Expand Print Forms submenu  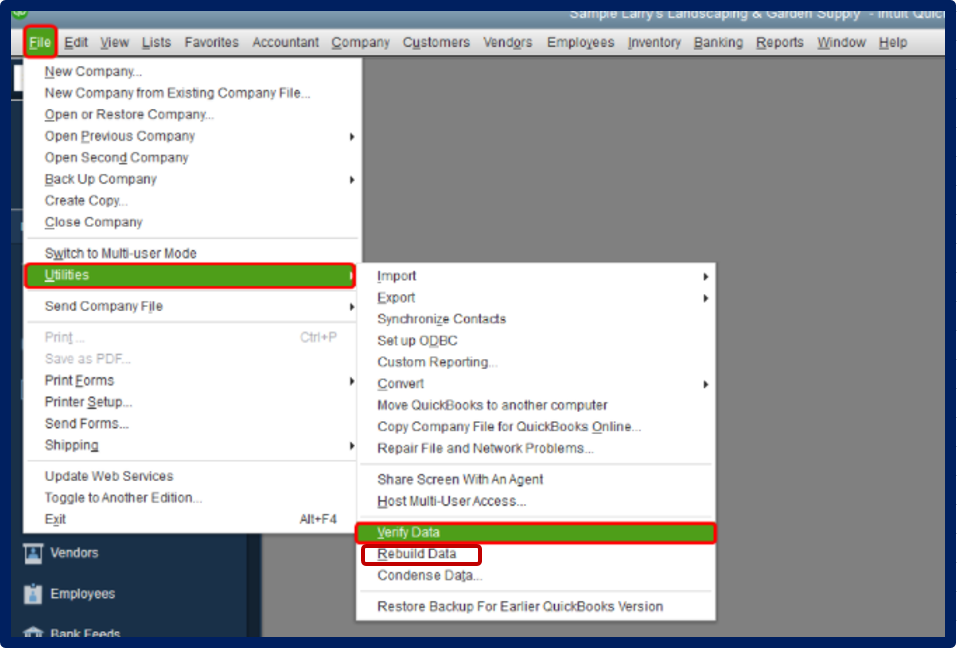click(190, 381)
